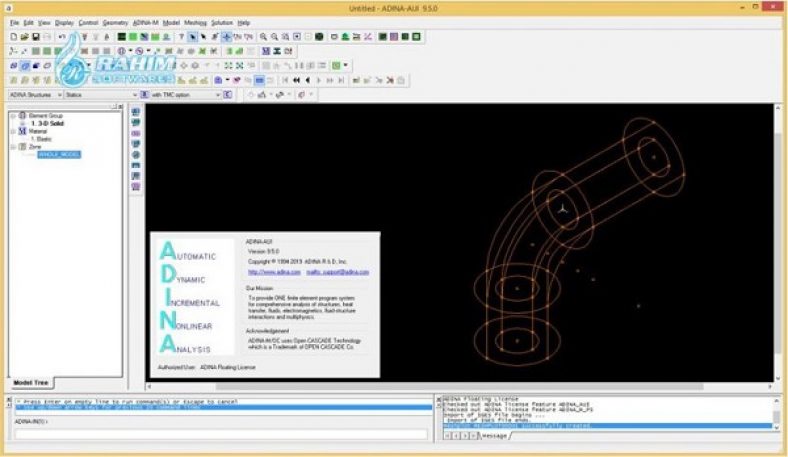
Task: Select WHOLE_MODEL zone in the Model Tree
Action: pyautogui.click(x=59, y=154)
